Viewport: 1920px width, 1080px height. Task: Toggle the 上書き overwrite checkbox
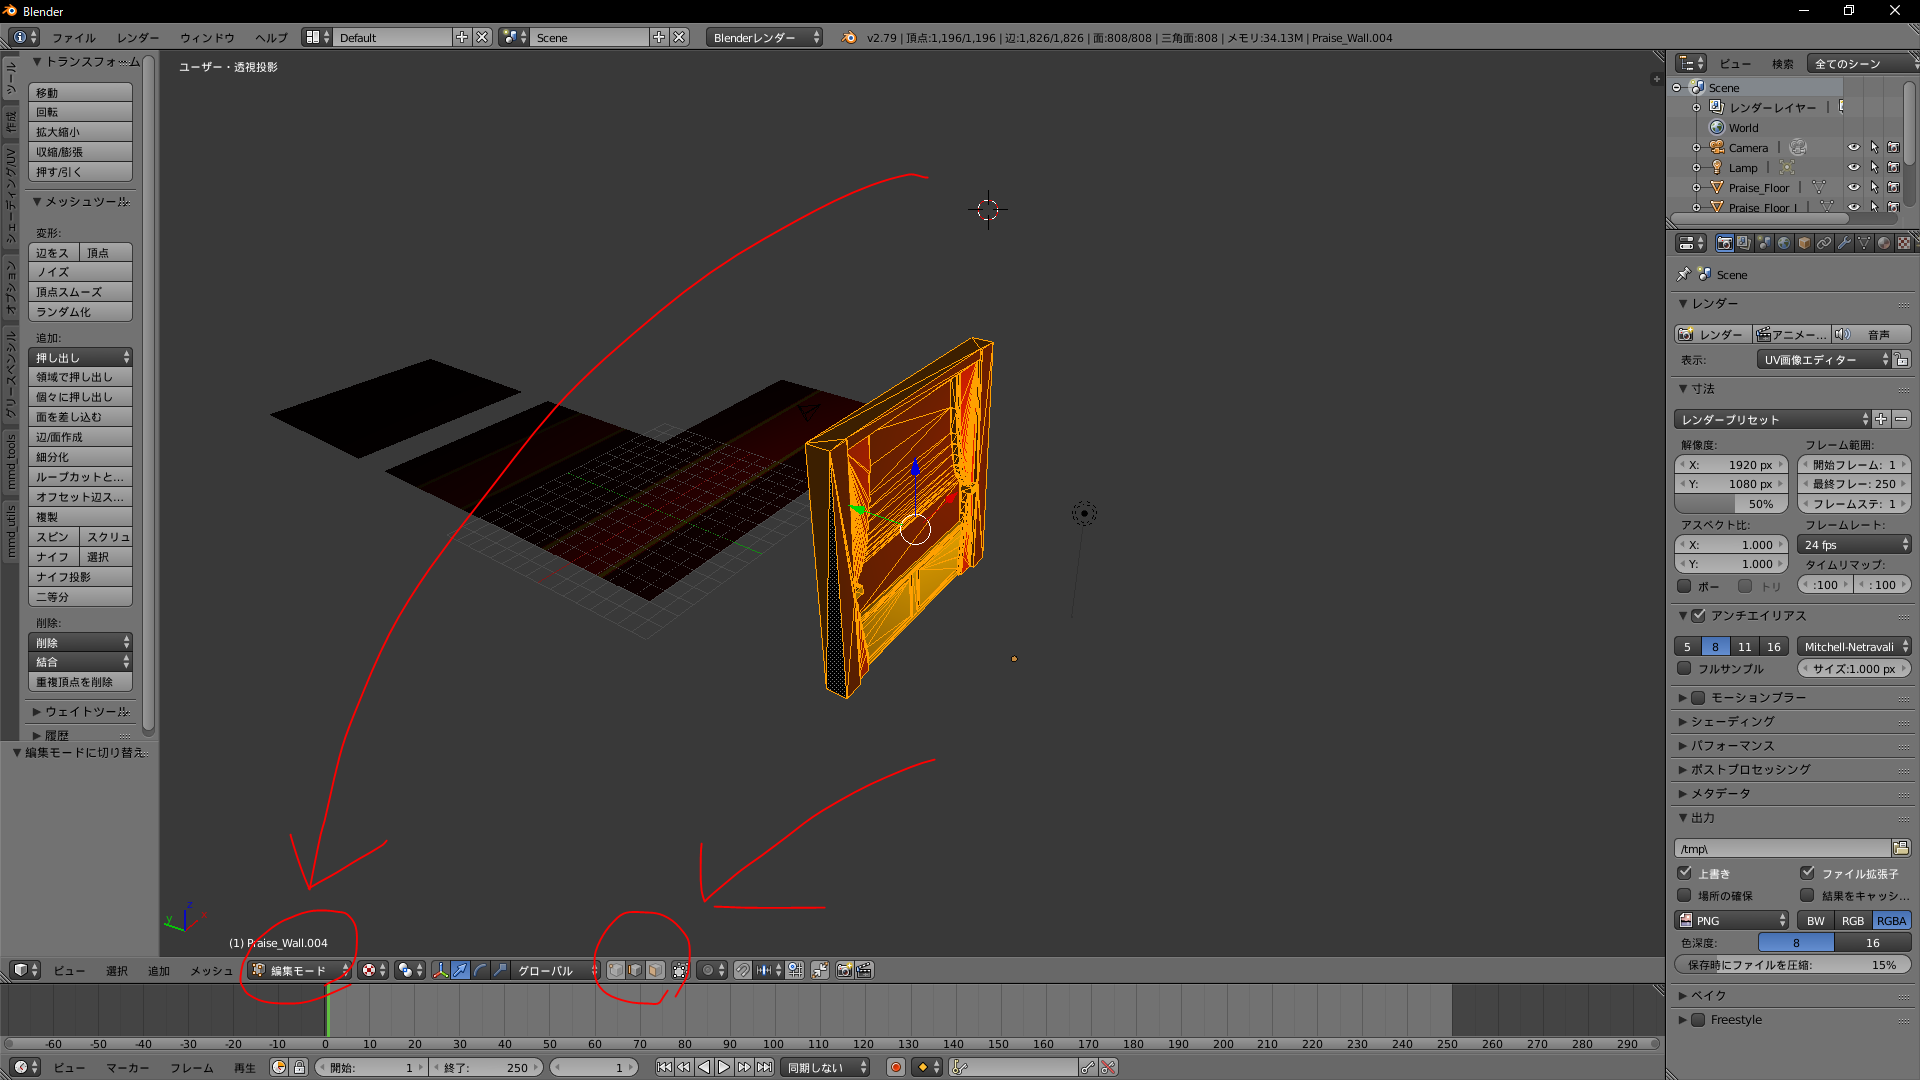(1685, 873)
